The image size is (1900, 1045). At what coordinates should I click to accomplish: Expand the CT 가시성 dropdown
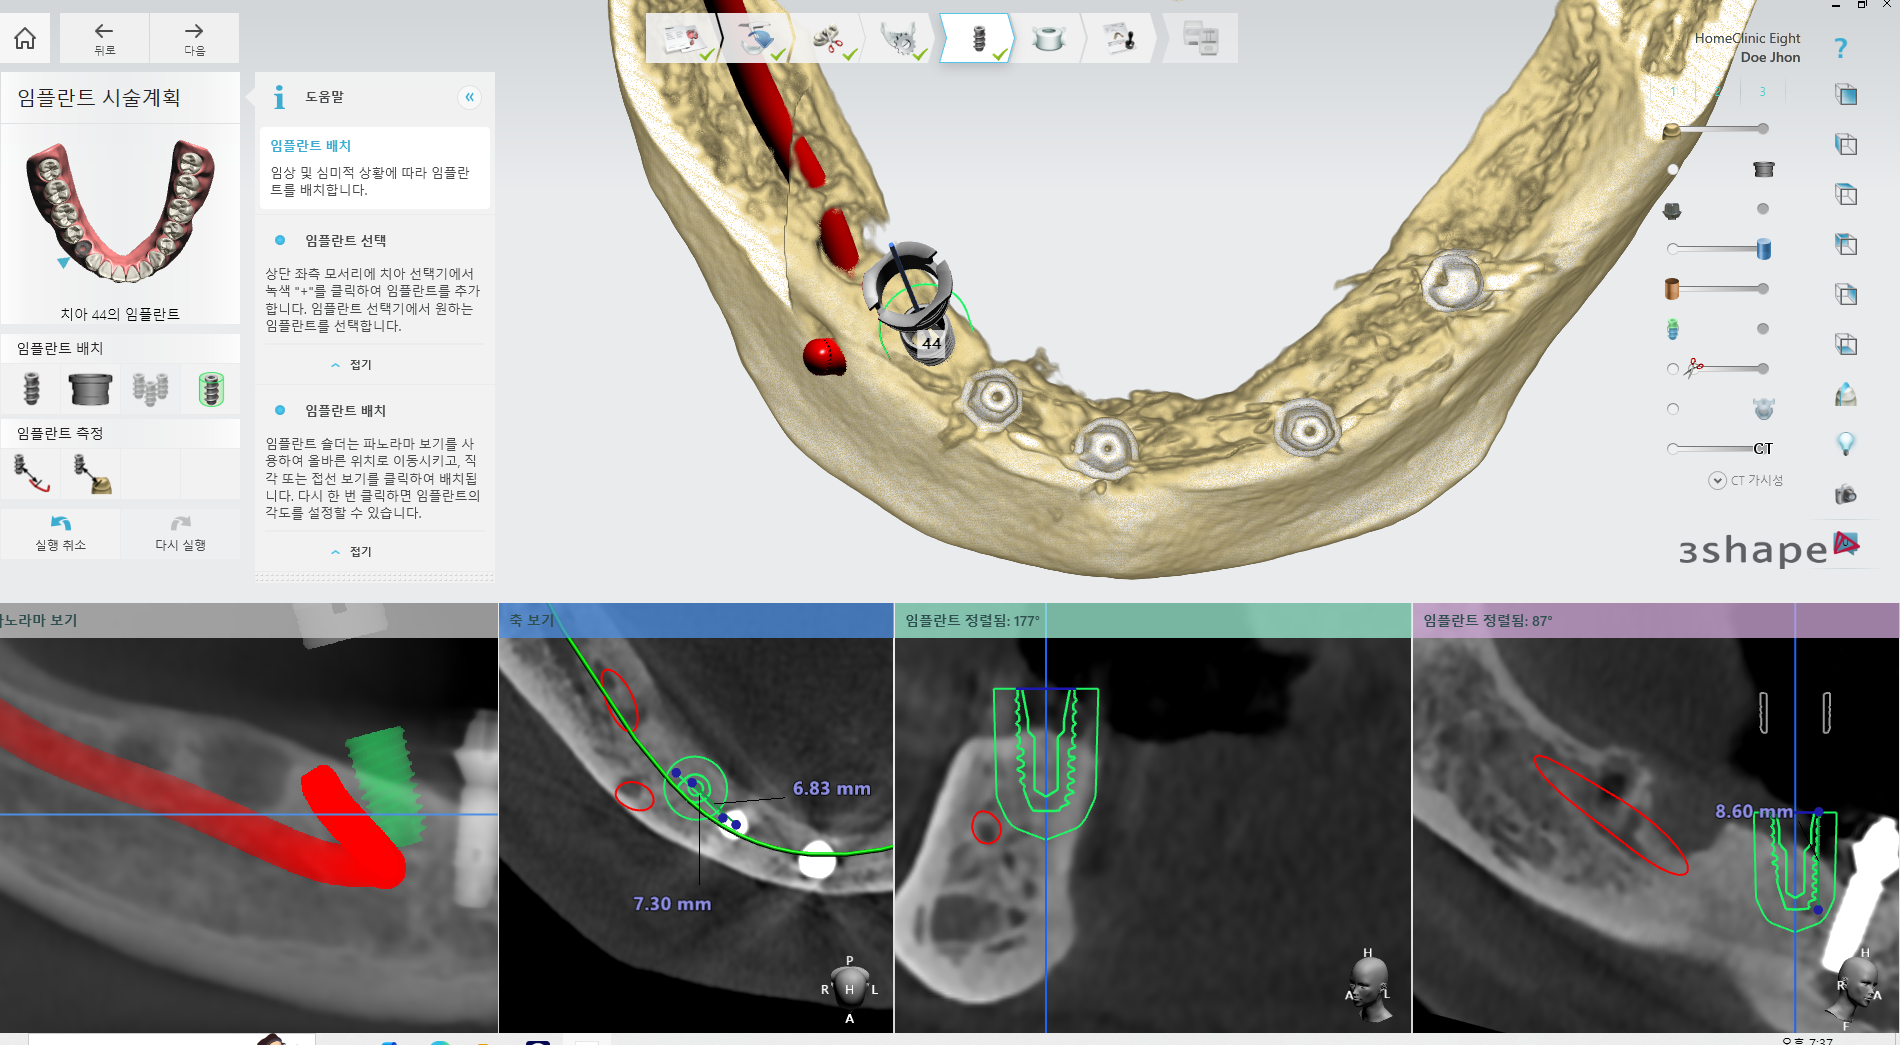point(1717,481)
